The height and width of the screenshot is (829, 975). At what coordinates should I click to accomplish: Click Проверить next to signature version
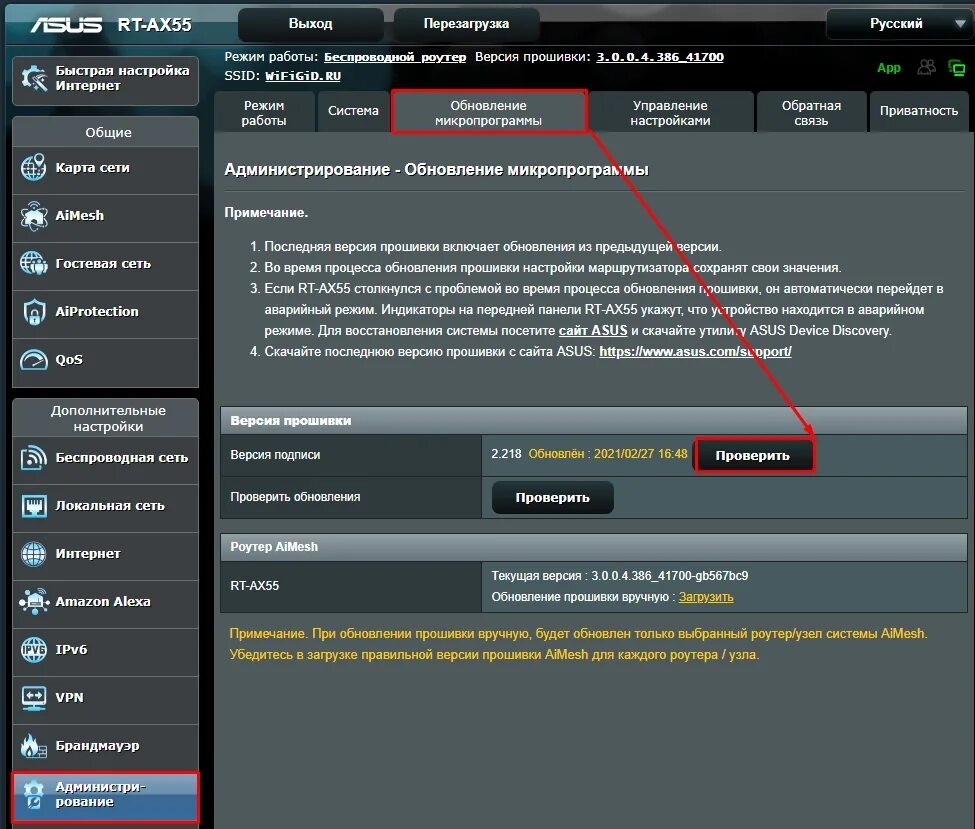[753, 456]
